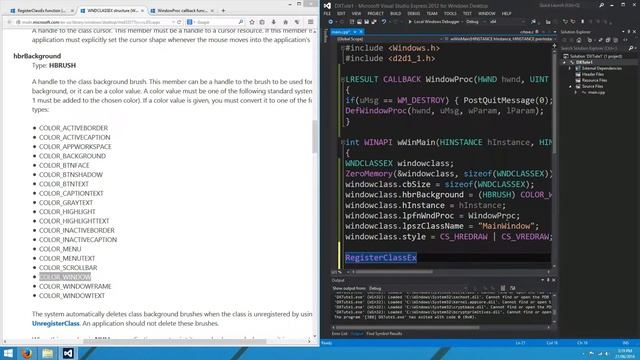640x360 pixels.
Task: Click code editor horizontal scrollbar thumb
Action: (394, 272)
